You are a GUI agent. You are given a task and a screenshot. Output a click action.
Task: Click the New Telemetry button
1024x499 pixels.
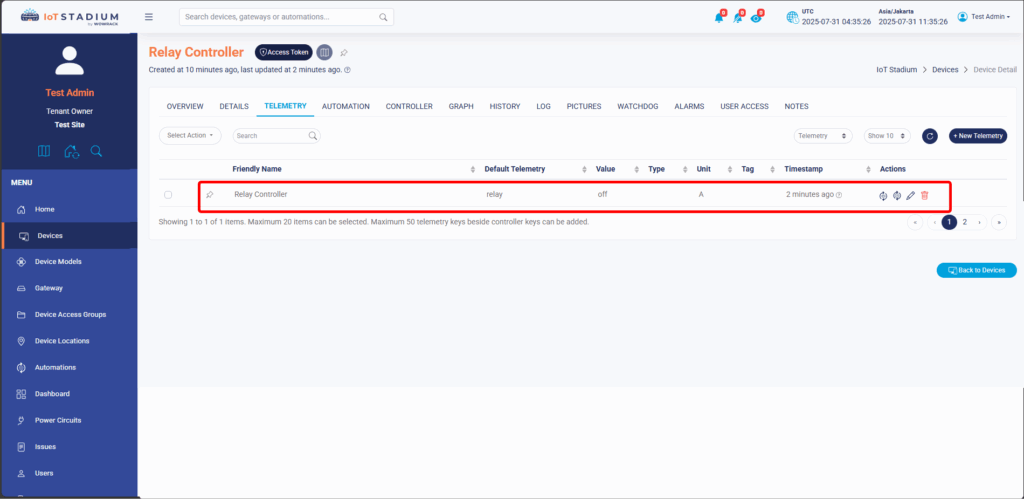977,136
